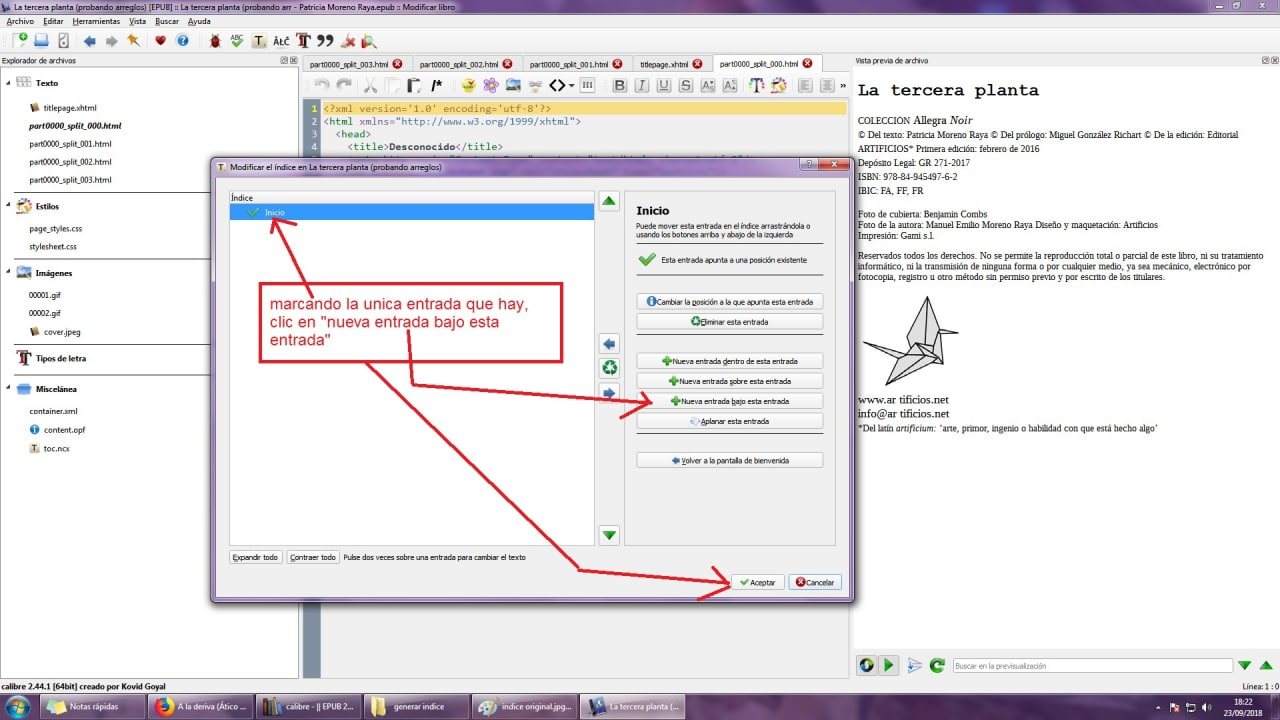The width and height of the screenshot is (1280, 720).
Task: Toggle auto-reload button in the preview panel
Action: (866, 665)
